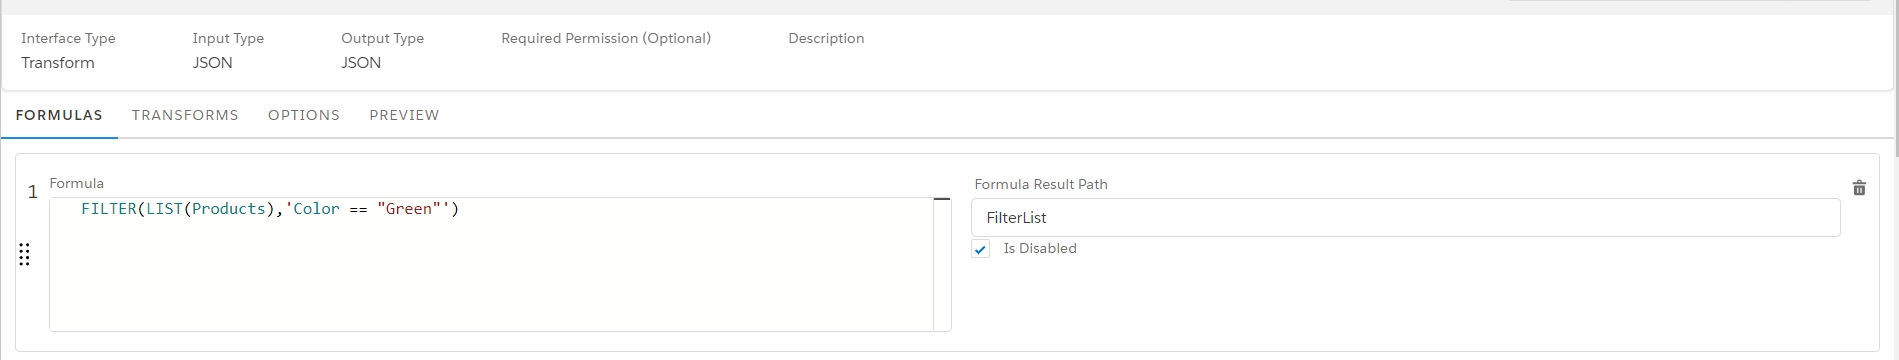The width and height of the screenshot is (1899, 360).
Task: Uncheck the Is Disabled checkbox
Action: click(980, 249)
